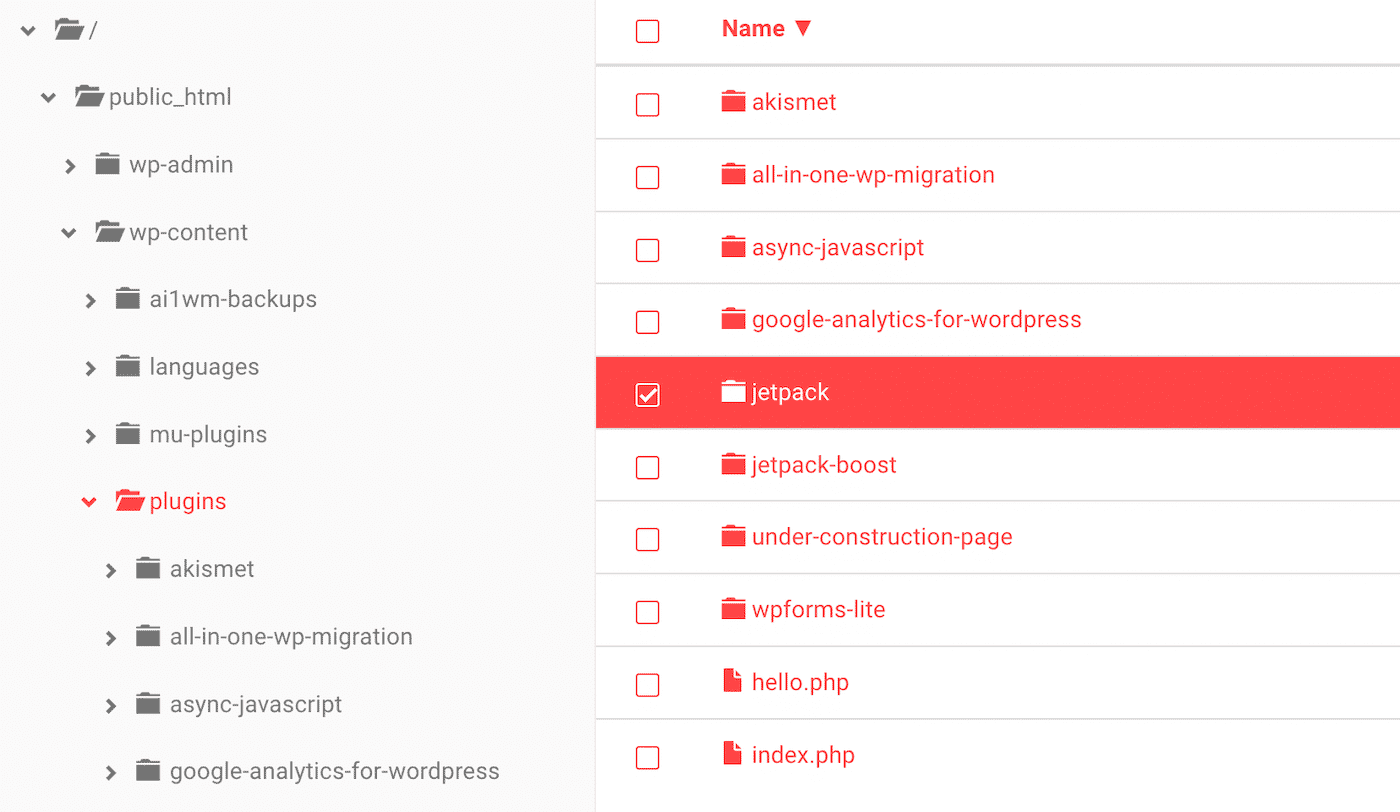1400x812 pixels.
Task: Collapse the plugins tree node
Action: [x=89, y=502]
